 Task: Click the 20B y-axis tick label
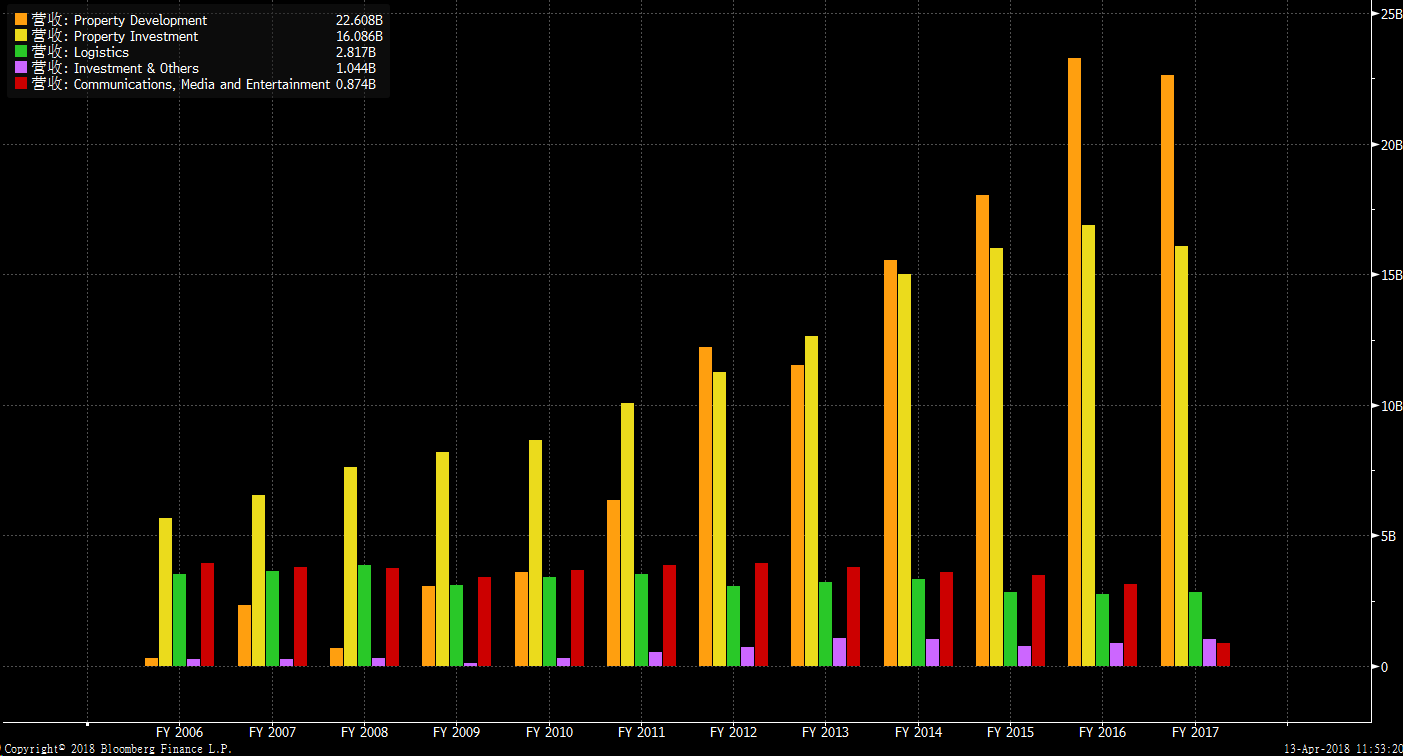[1391, 144]
